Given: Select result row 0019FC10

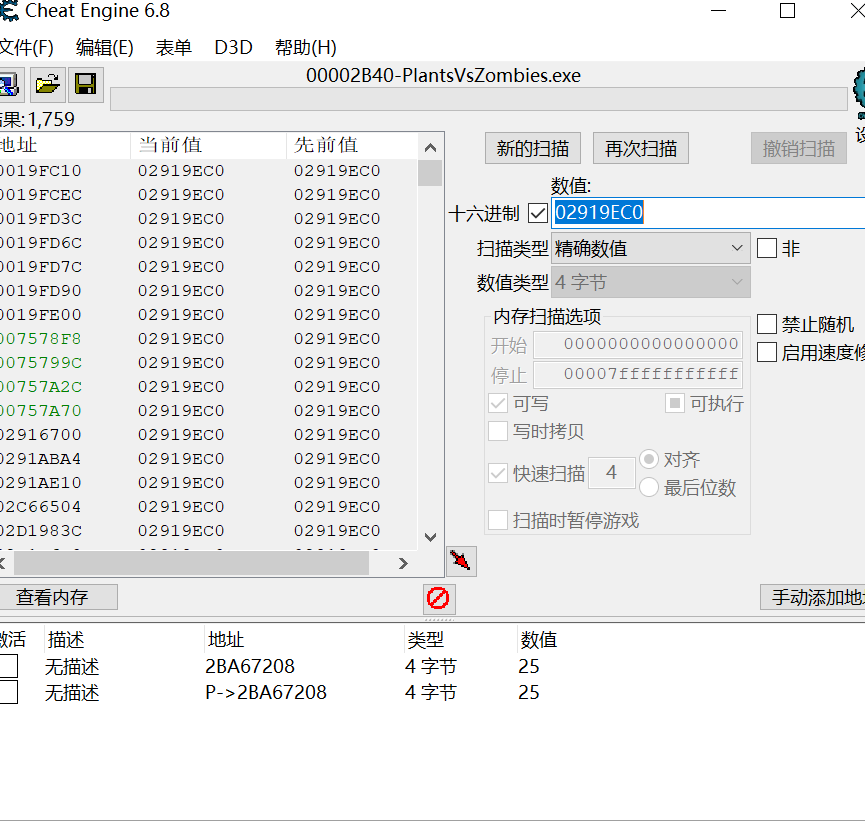Looking at the screenshot, I should 209,171.
